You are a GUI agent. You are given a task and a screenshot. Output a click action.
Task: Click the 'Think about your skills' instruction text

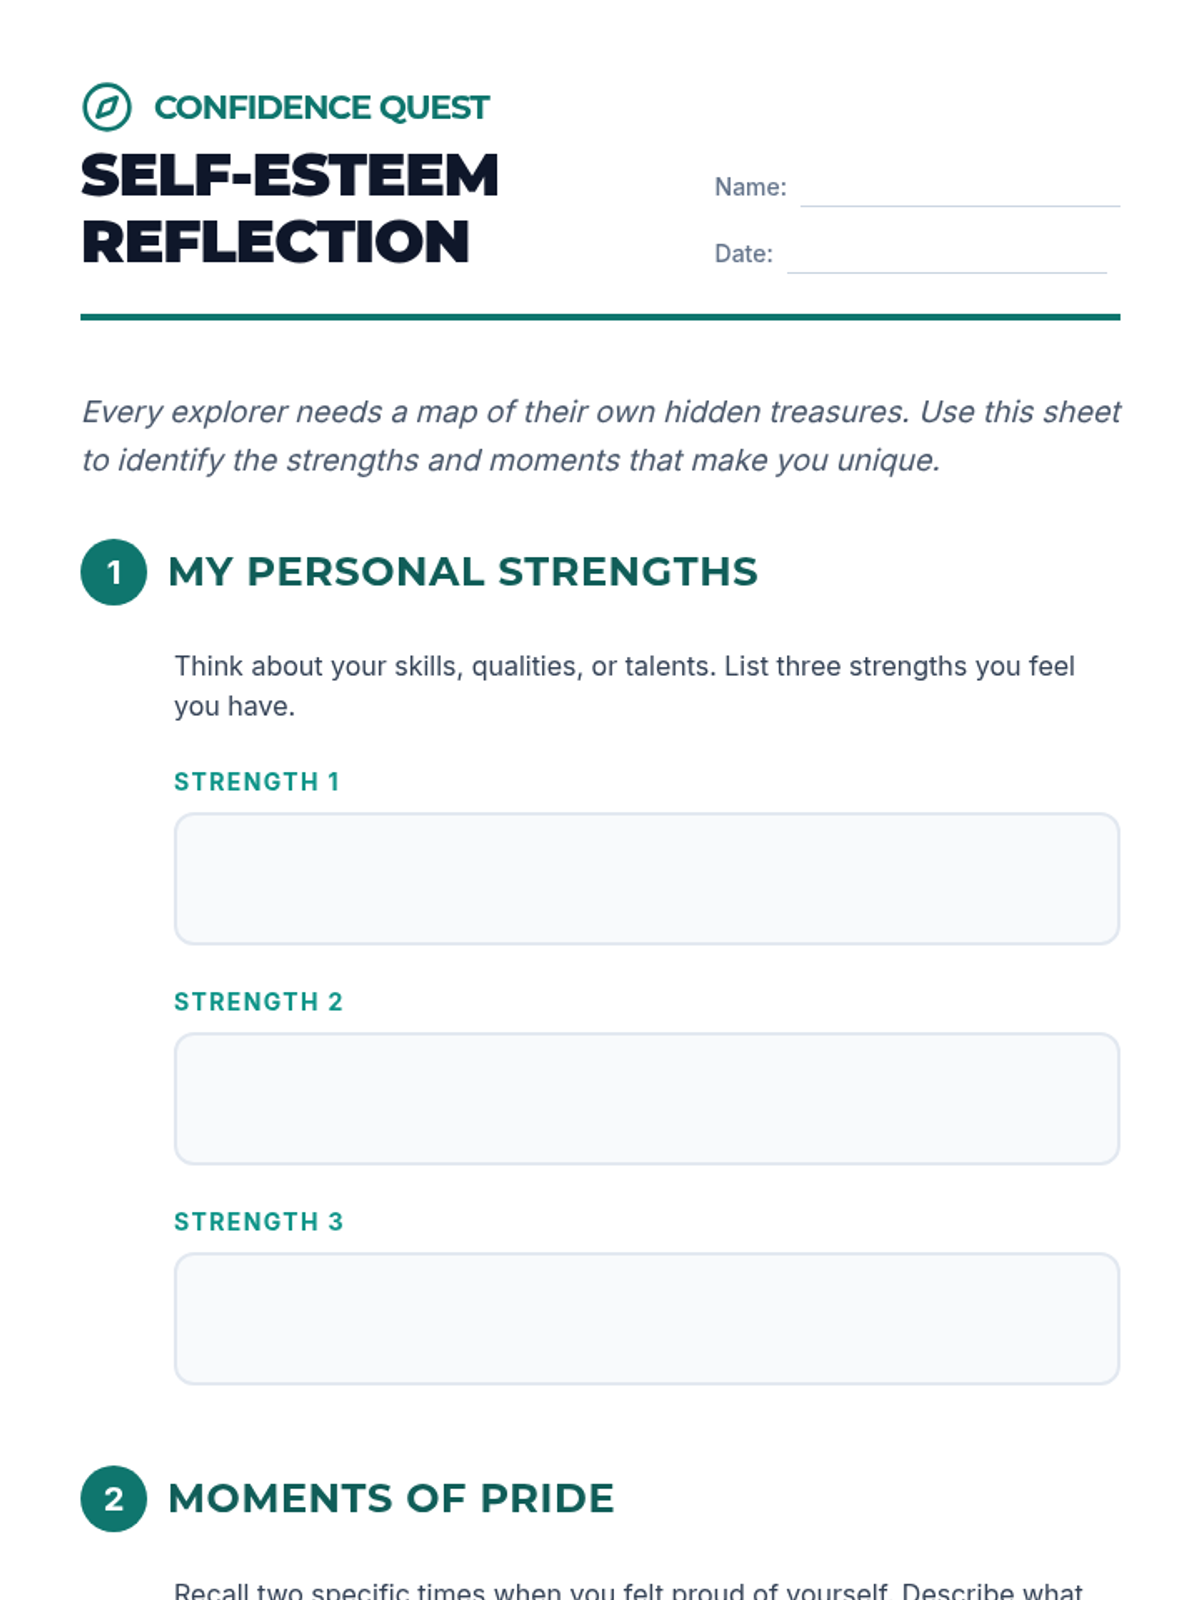pos(625,686)
